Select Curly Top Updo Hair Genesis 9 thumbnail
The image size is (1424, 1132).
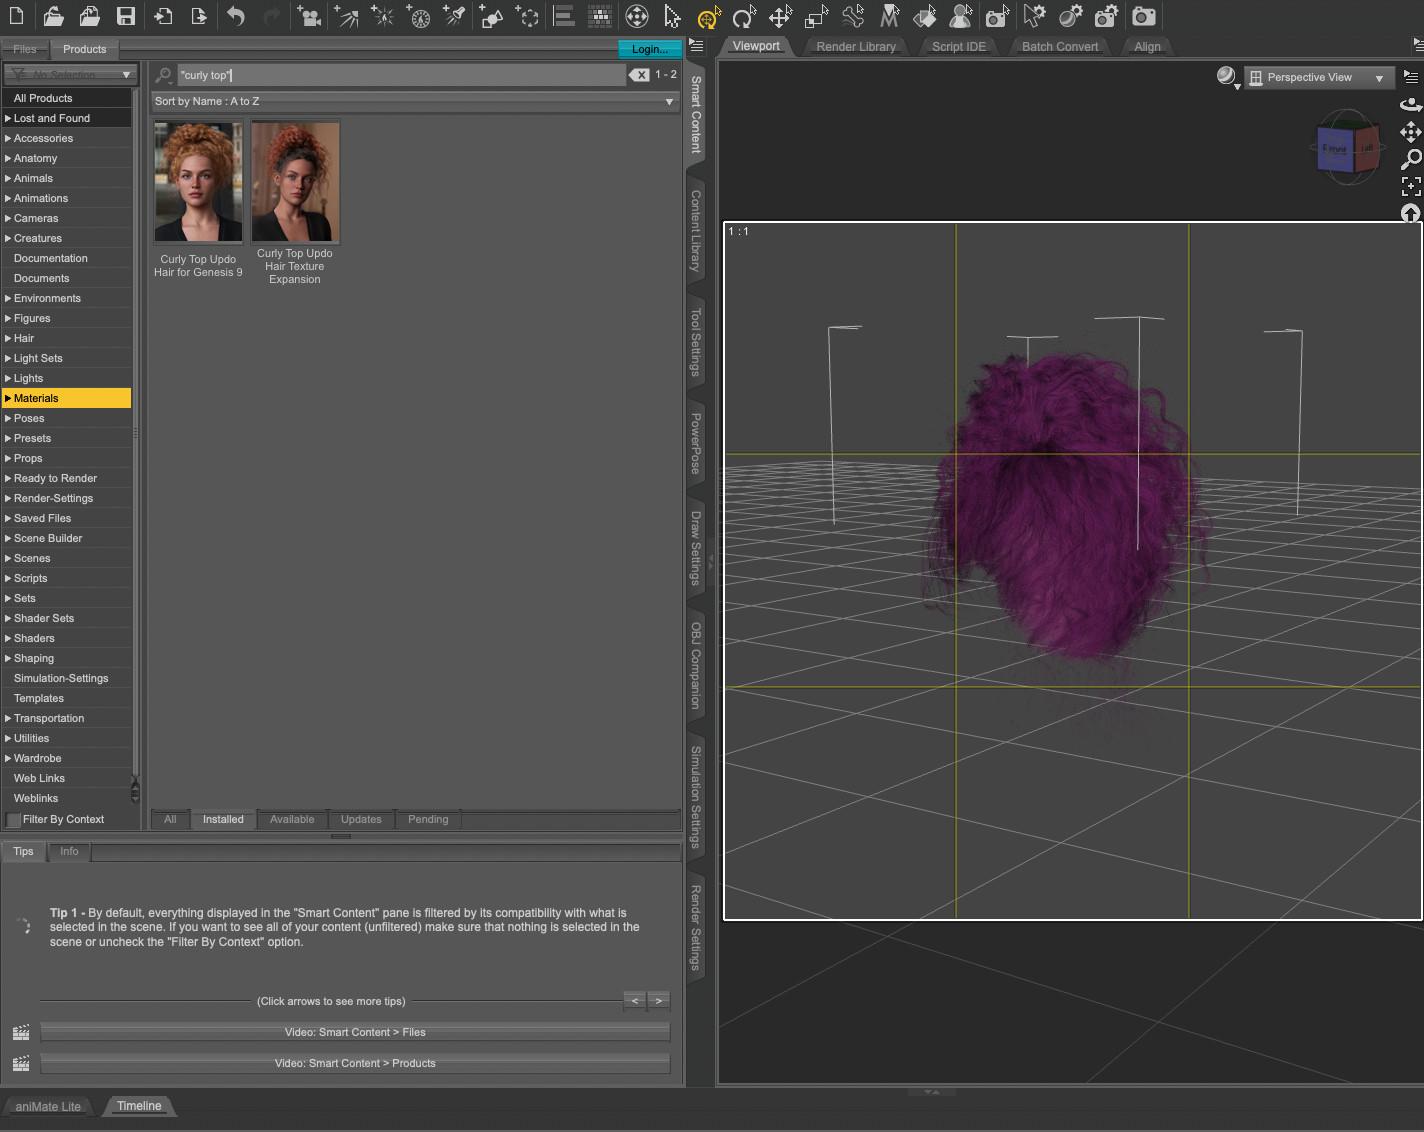coord(198,182)
